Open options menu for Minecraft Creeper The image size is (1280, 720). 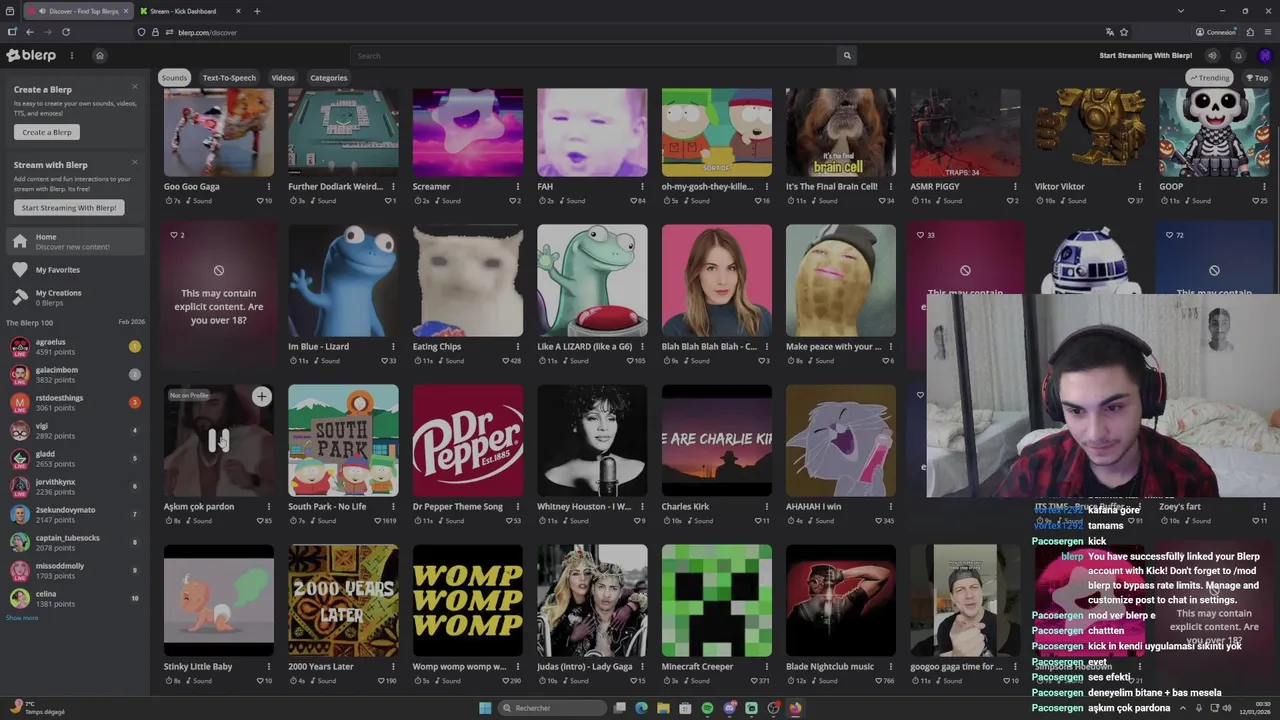[766, 667]
